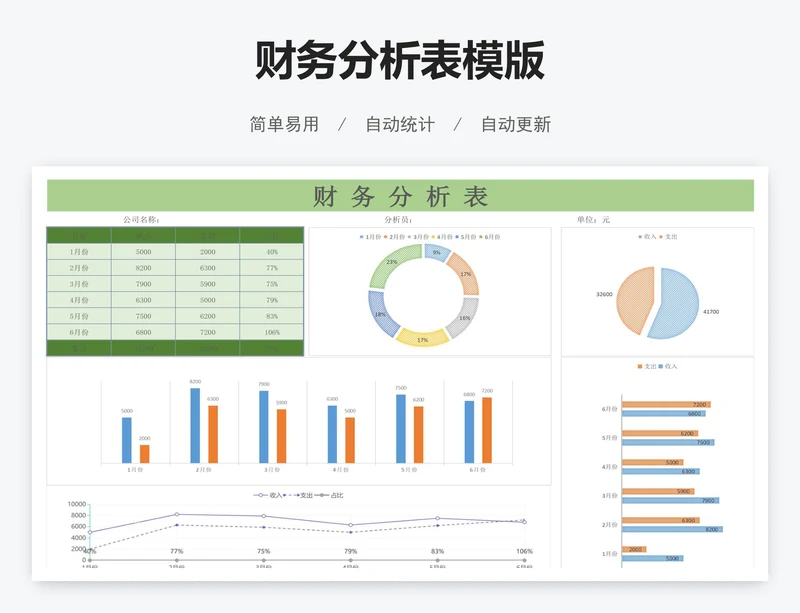Click 收入 in the pie chart legend
This screenshot has width=800, height=613.
click(647, 237)
